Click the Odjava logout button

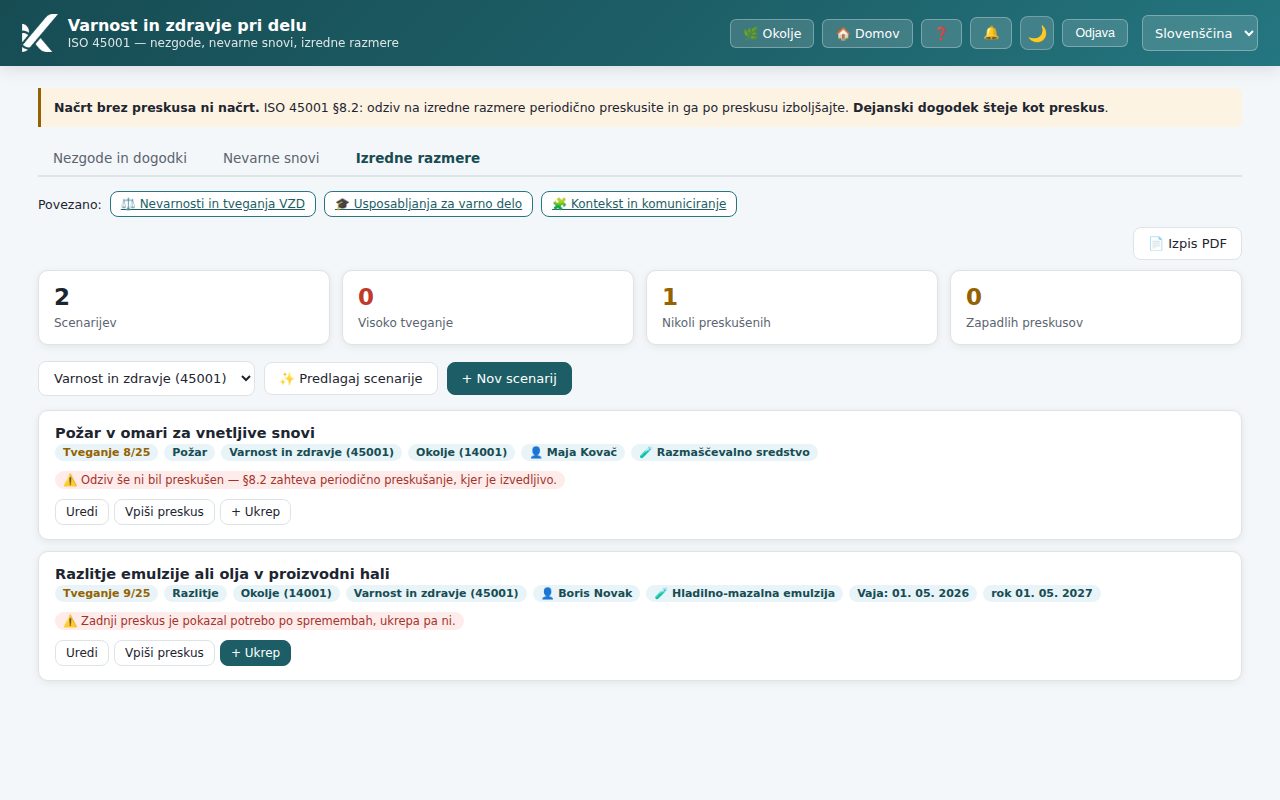1095,33
